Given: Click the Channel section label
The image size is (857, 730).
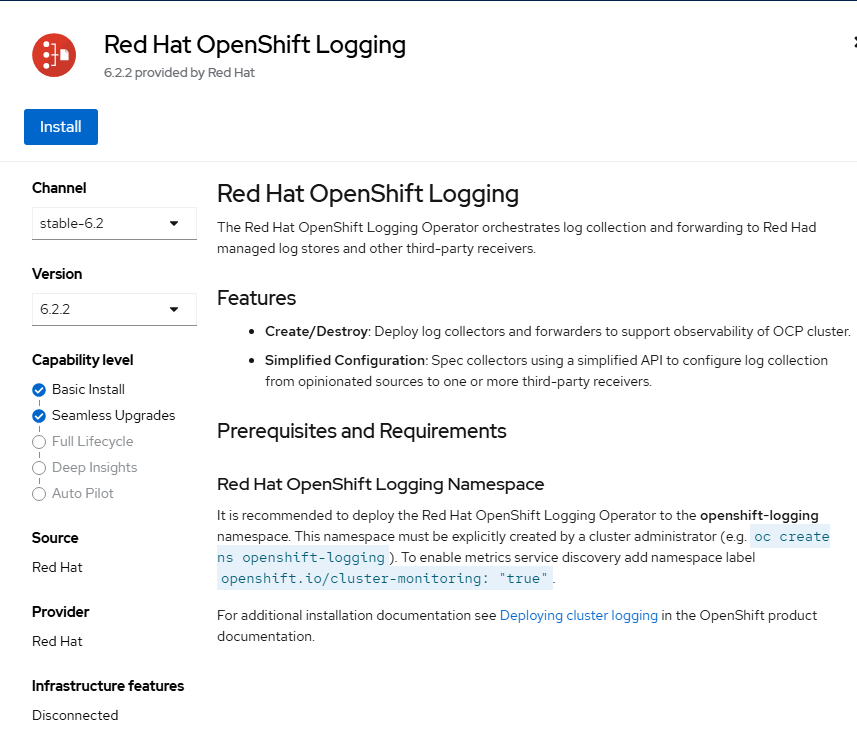Looking at the screenshot, I should click(59, 188).
